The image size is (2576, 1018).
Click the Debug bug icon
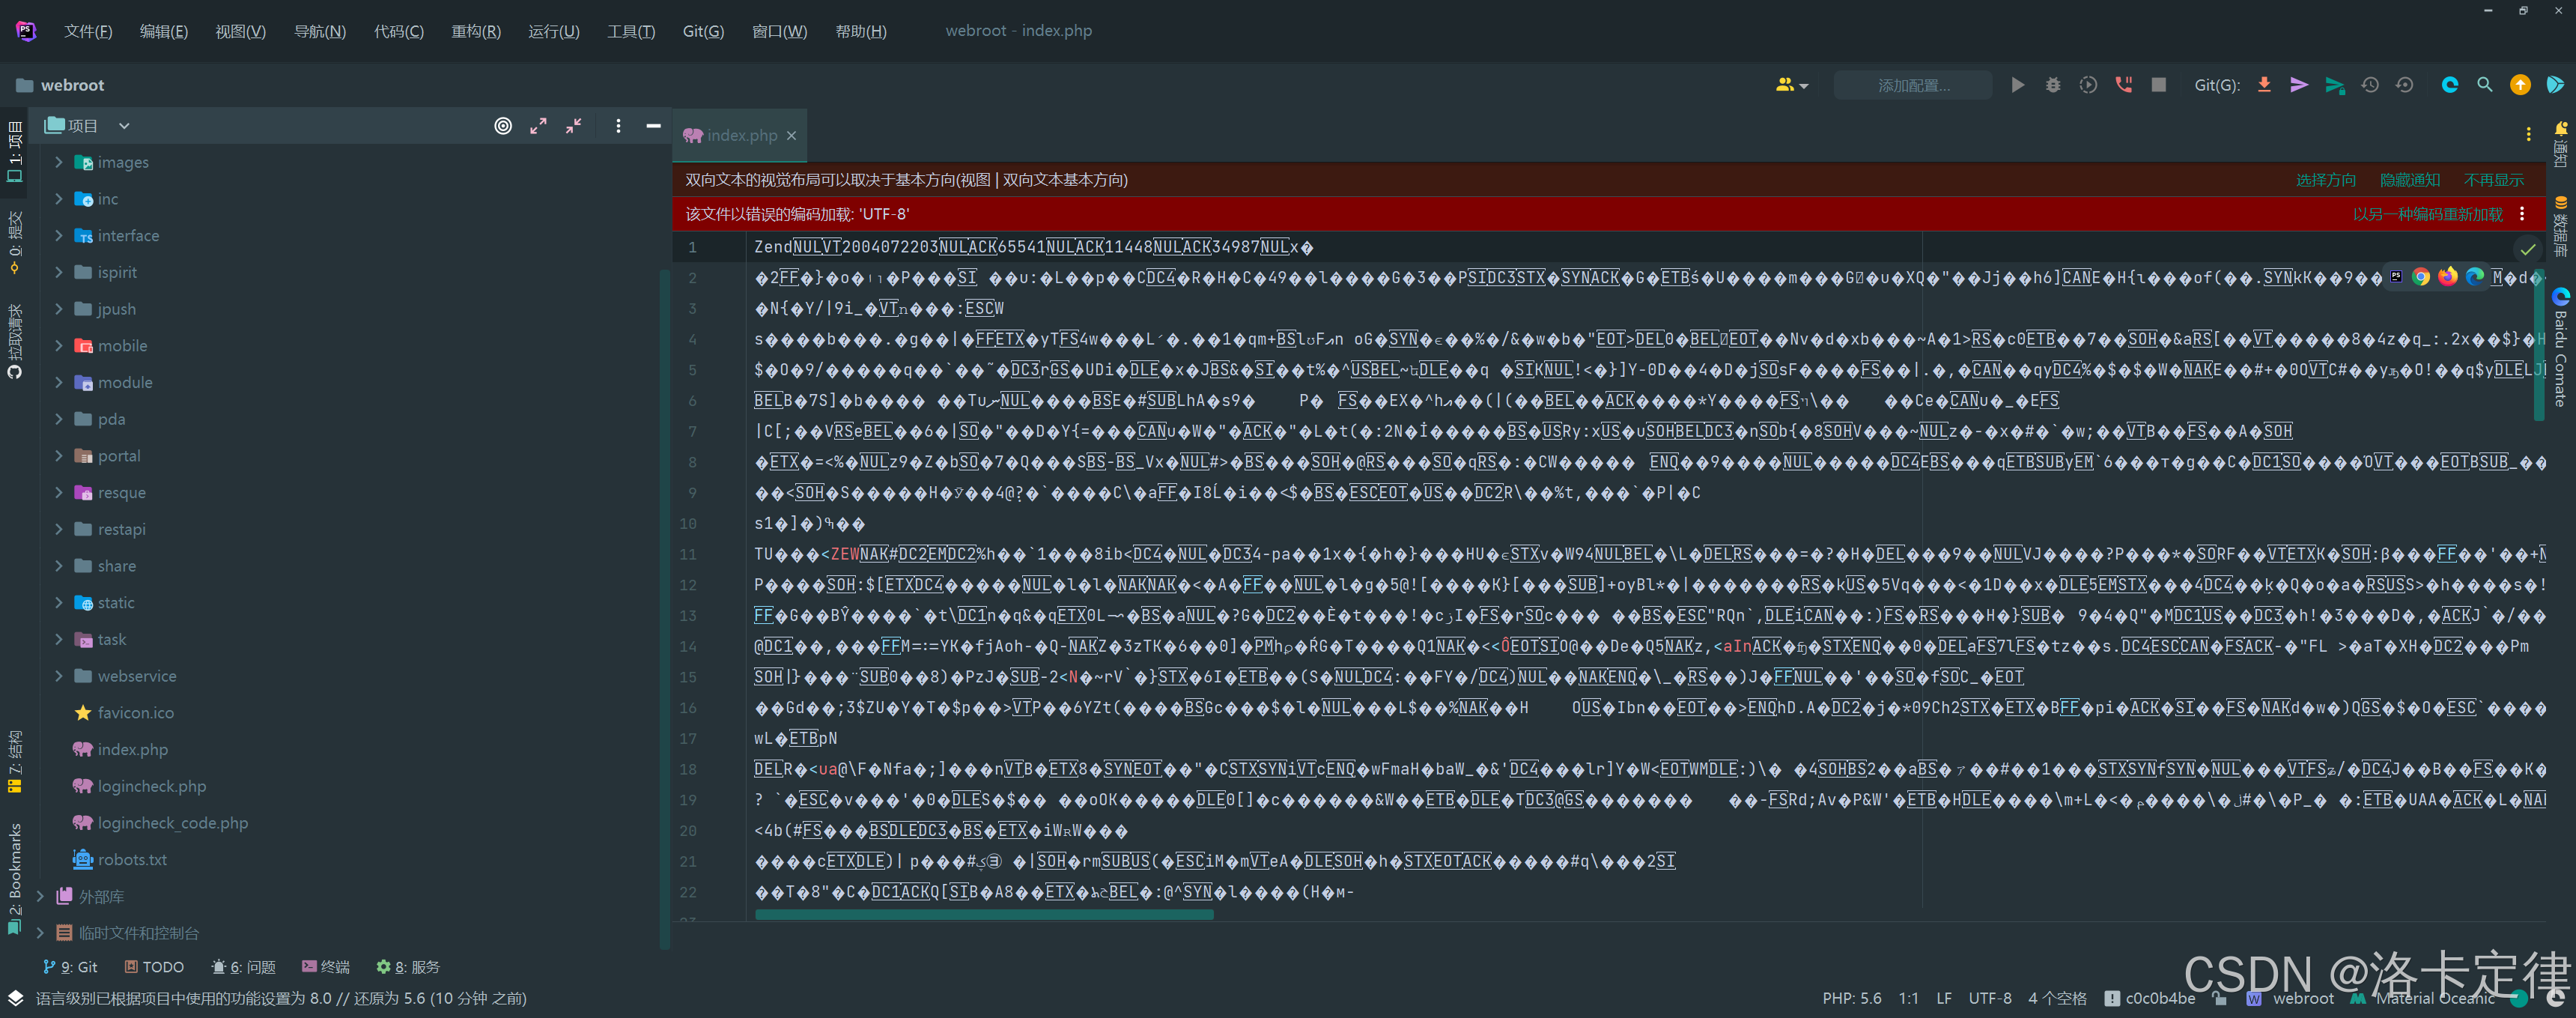click(2052, 85)
